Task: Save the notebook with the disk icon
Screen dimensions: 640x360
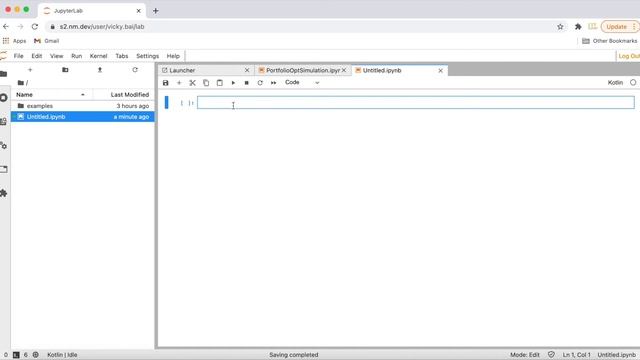Action: click(x=165, y=83)
